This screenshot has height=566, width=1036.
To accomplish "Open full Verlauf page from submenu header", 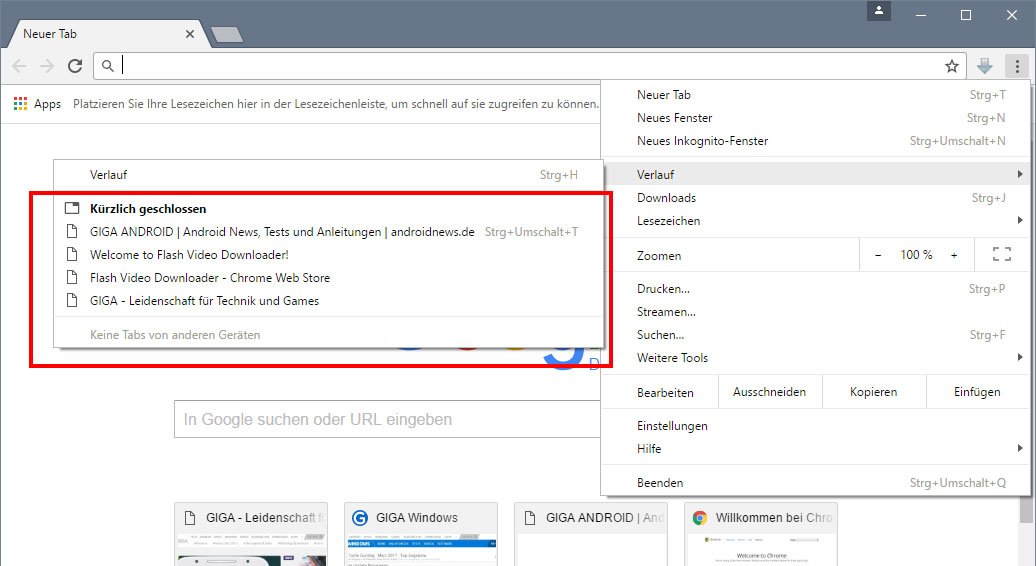I will [x=328, y=175].
